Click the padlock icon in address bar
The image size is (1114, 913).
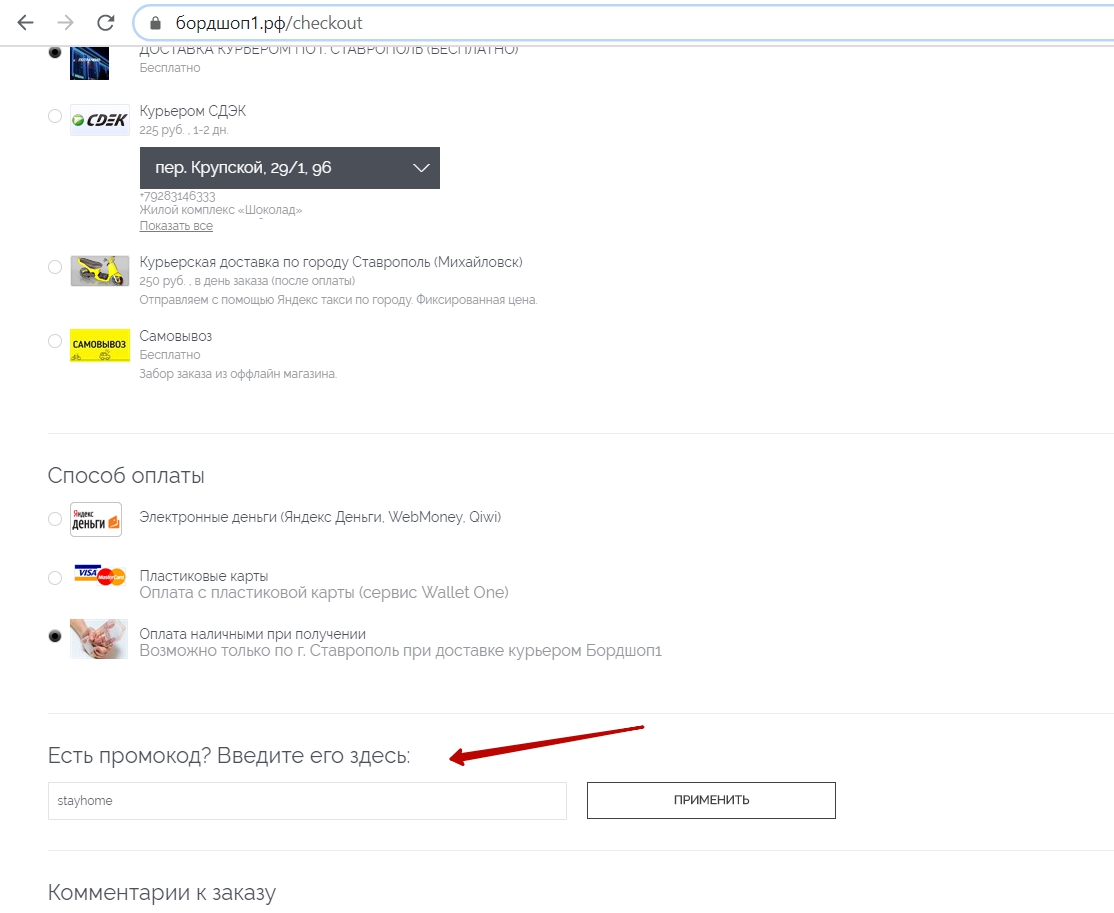click(x=154, y=23)
